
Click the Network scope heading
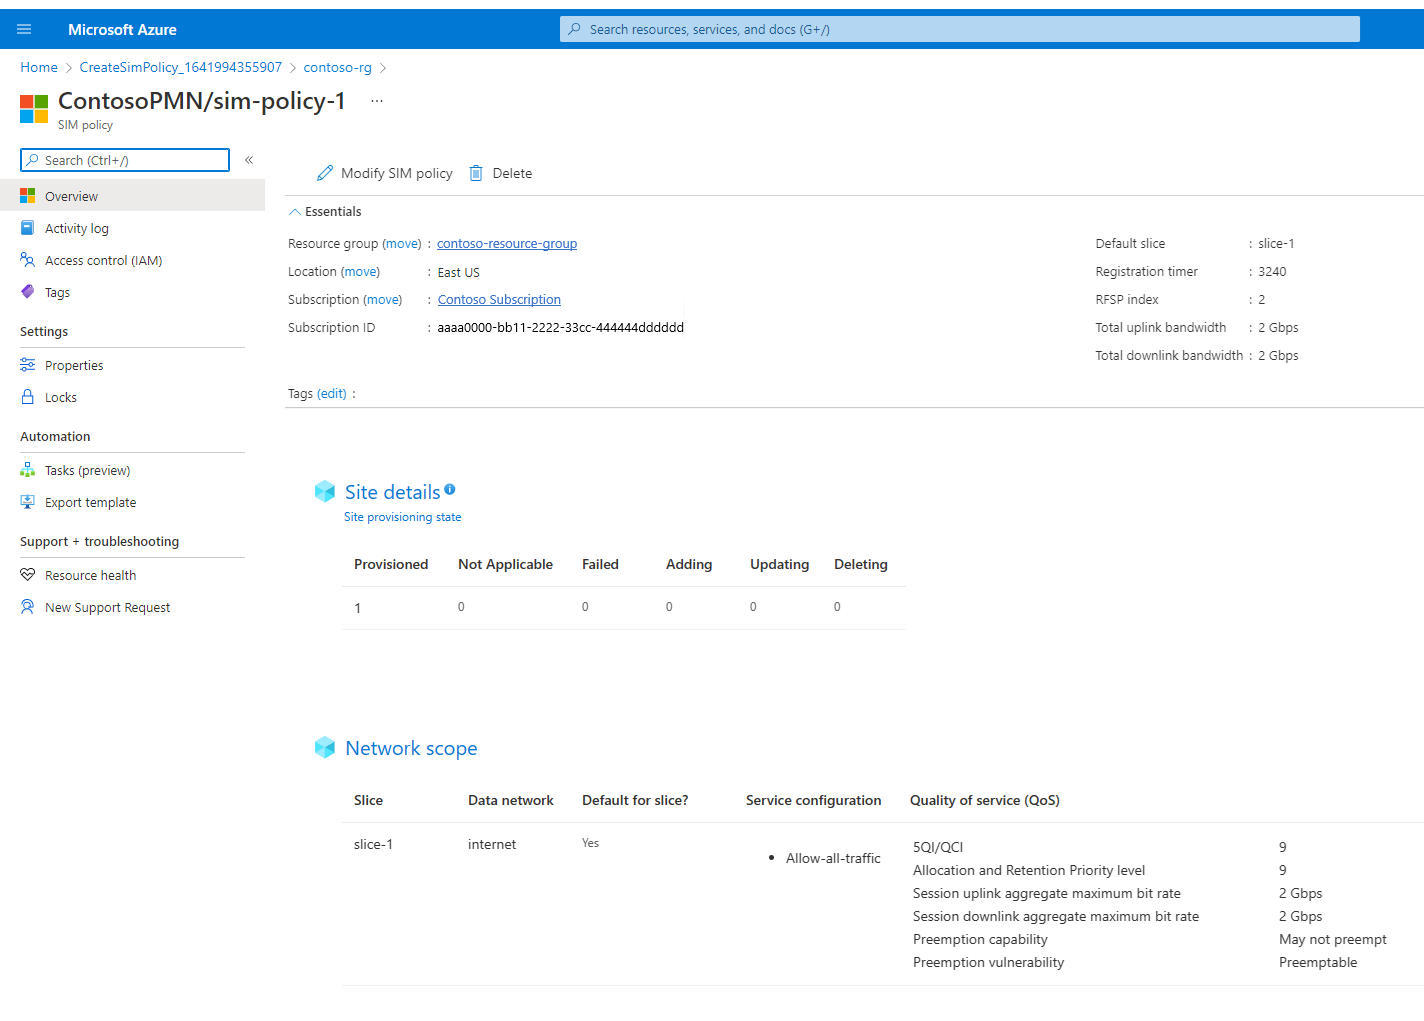[x=411, y=748]
